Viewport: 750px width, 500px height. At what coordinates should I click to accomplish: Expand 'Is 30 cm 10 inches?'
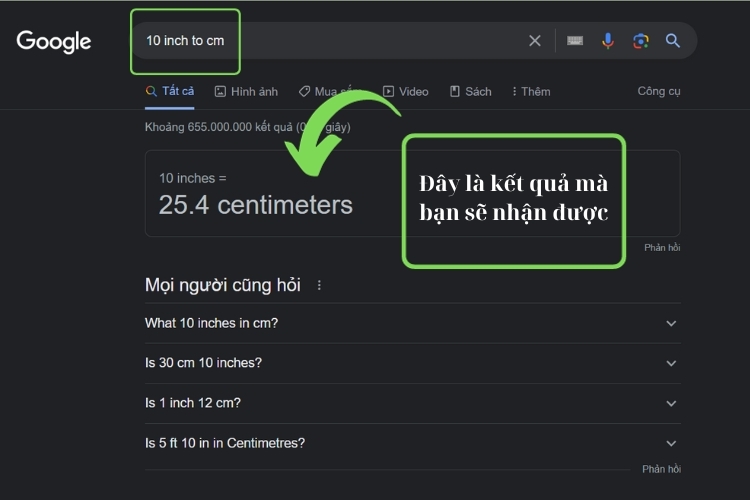tap(412, 363)
